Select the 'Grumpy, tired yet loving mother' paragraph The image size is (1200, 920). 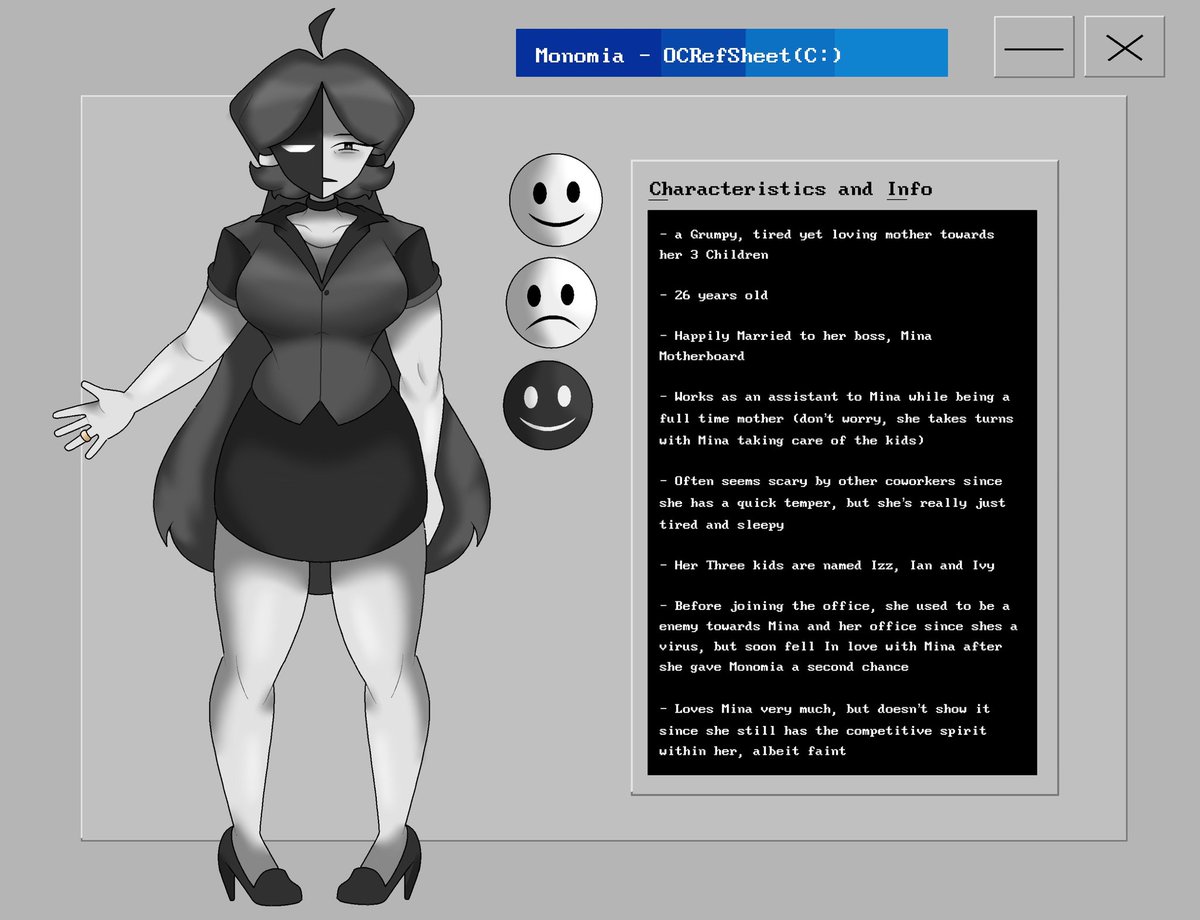[826, 244]
